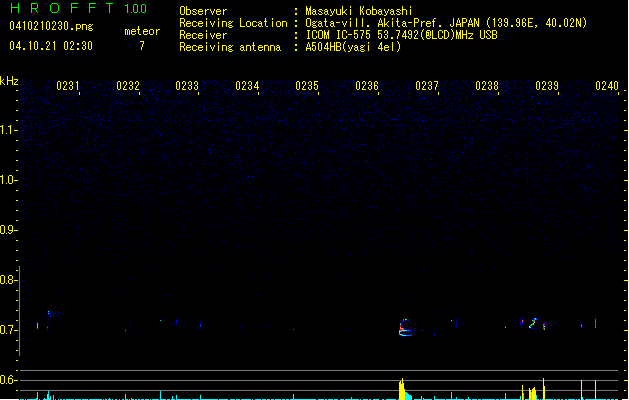Click the 0231 time marker

(x=68, y=86)
